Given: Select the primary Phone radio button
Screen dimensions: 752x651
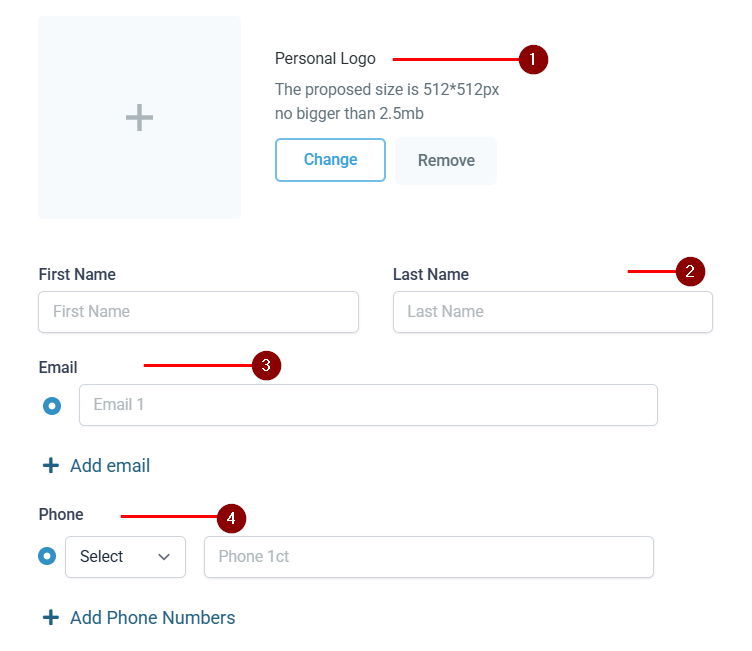Looking at the screenshot, I should (x=47, y=556).
